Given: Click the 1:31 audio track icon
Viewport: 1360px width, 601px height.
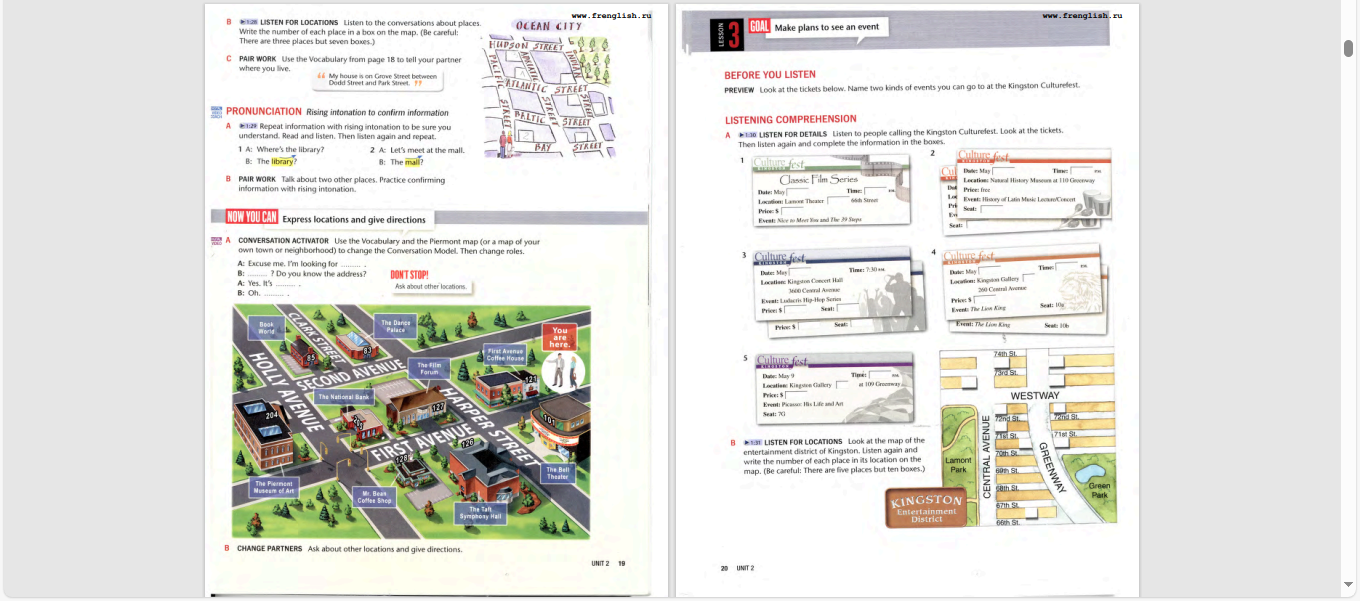Looking at the screenshot, I should (x=752, y=442).
